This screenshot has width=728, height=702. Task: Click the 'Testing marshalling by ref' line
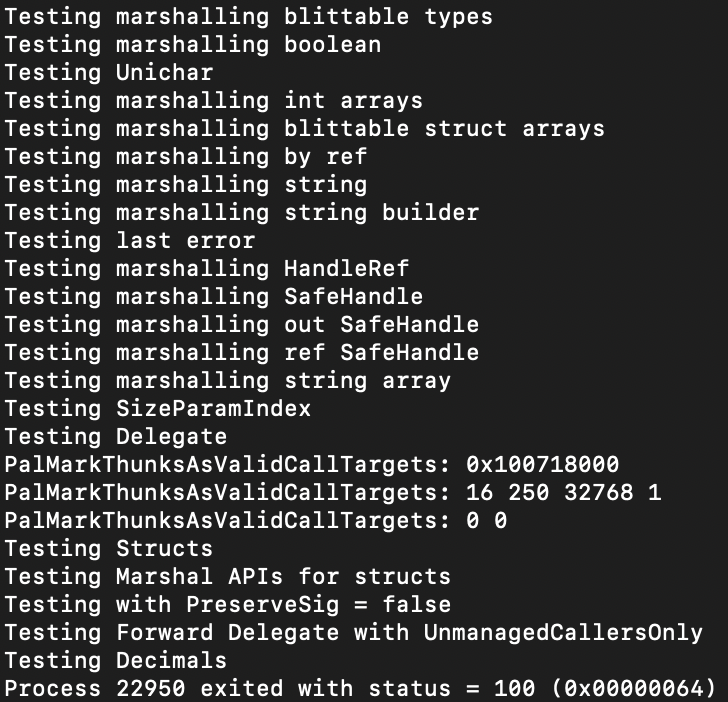pyautogui.click(x=186, y=157)
